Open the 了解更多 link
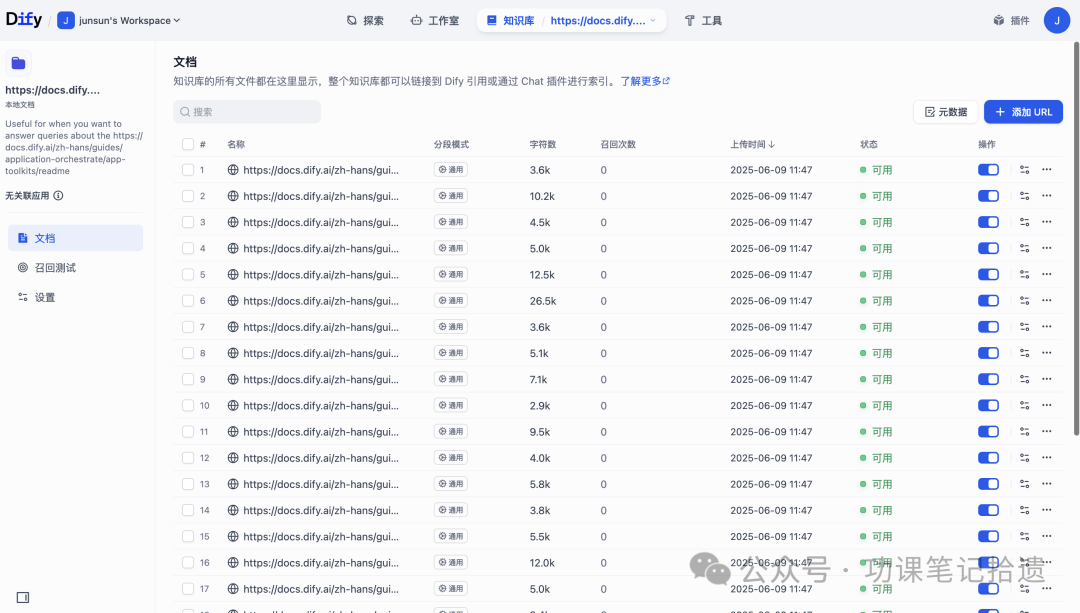Screen dimensions: 1080x613 click(645, 81)
